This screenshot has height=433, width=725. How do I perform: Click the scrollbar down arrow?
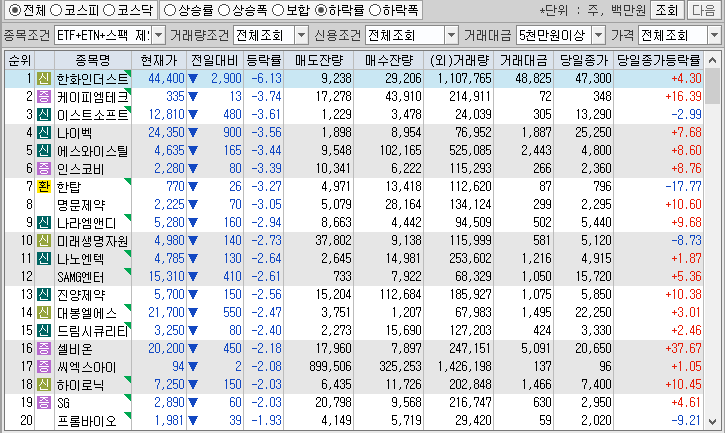click(713, 421)
